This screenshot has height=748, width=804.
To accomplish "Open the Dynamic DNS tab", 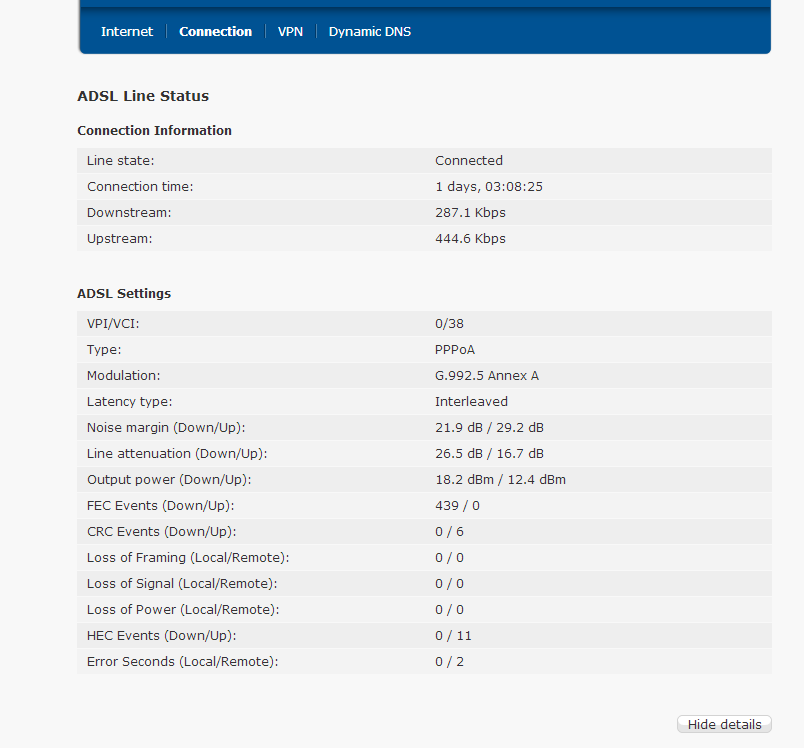I will [370, 32].
